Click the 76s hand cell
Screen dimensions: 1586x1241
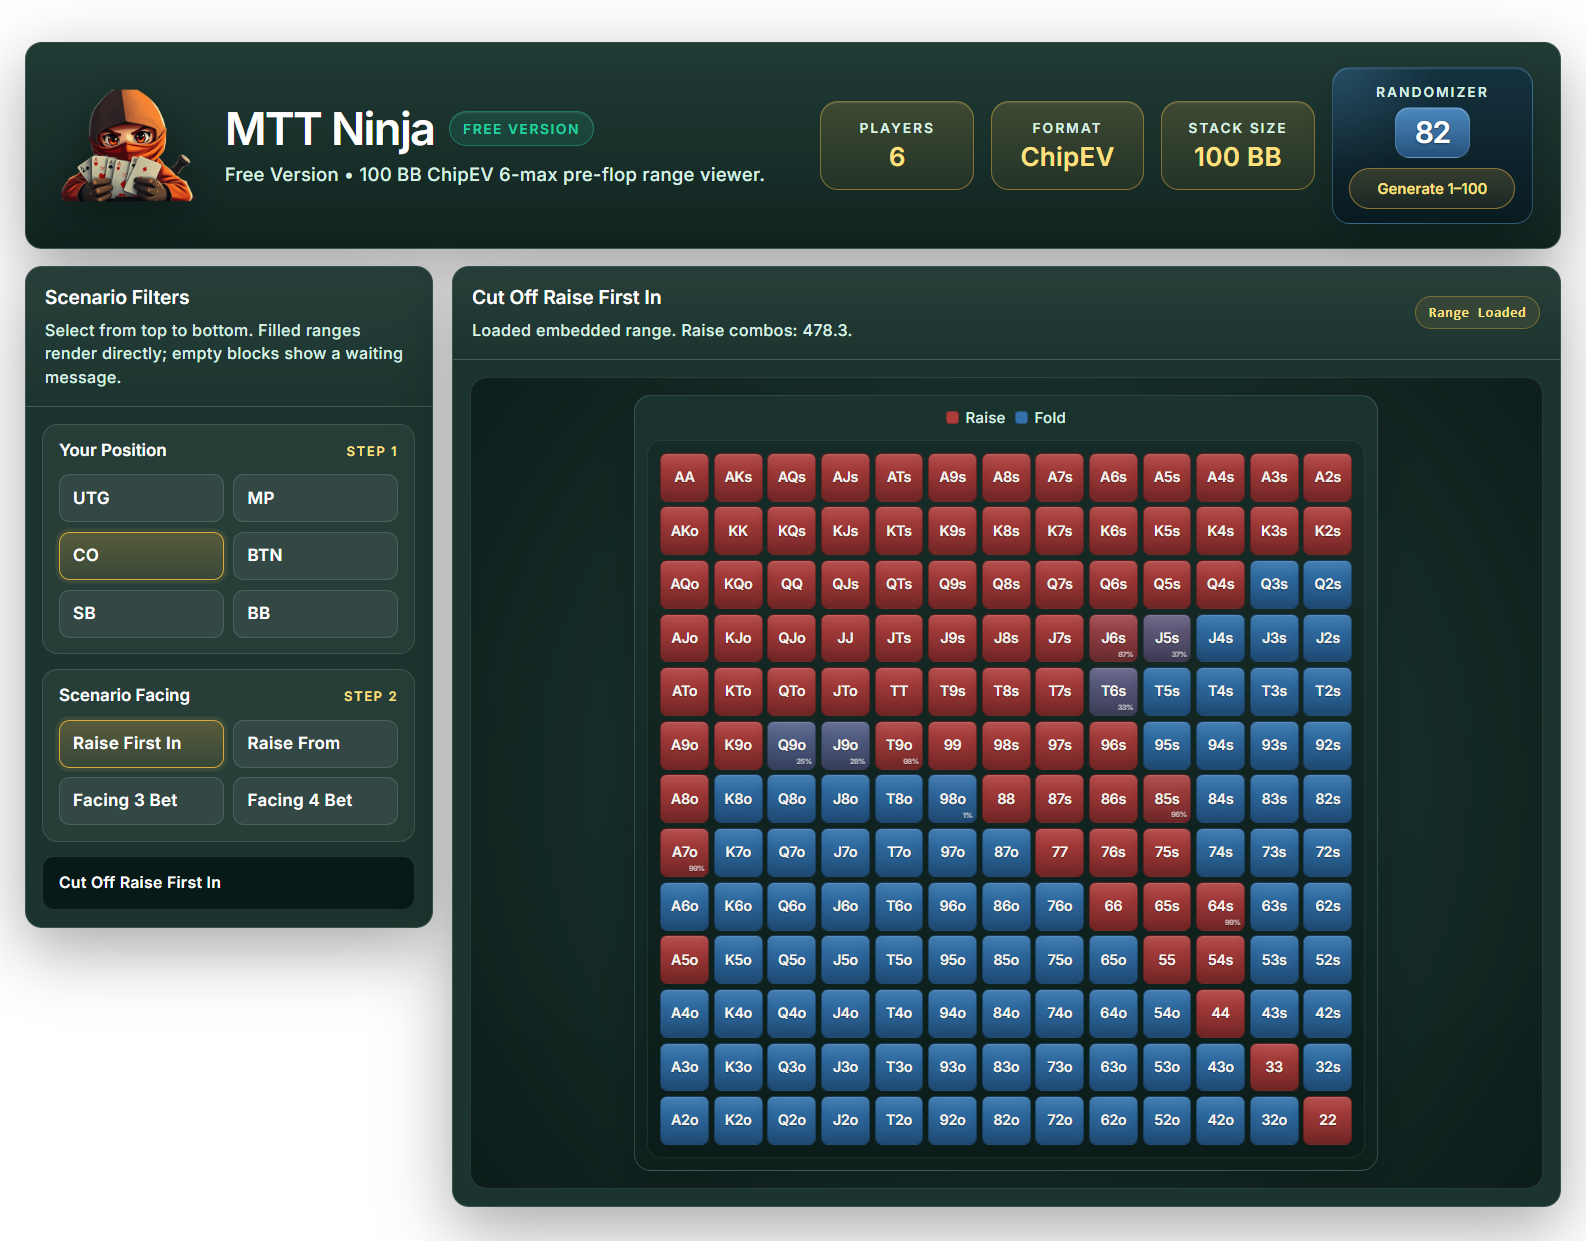[x=1113, y=852]
